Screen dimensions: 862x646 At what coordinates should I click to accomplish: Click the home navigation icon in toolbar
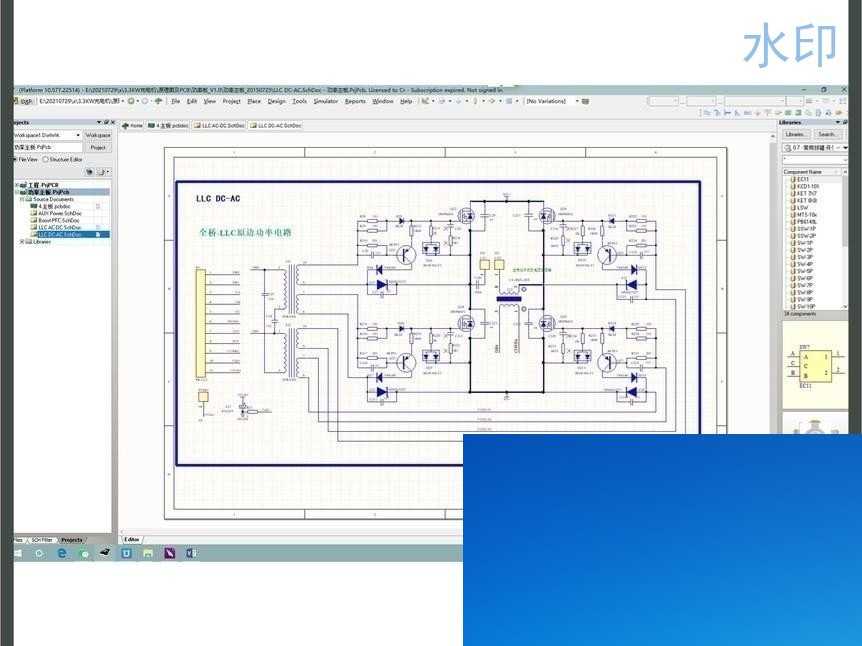(x=158, y=101)
